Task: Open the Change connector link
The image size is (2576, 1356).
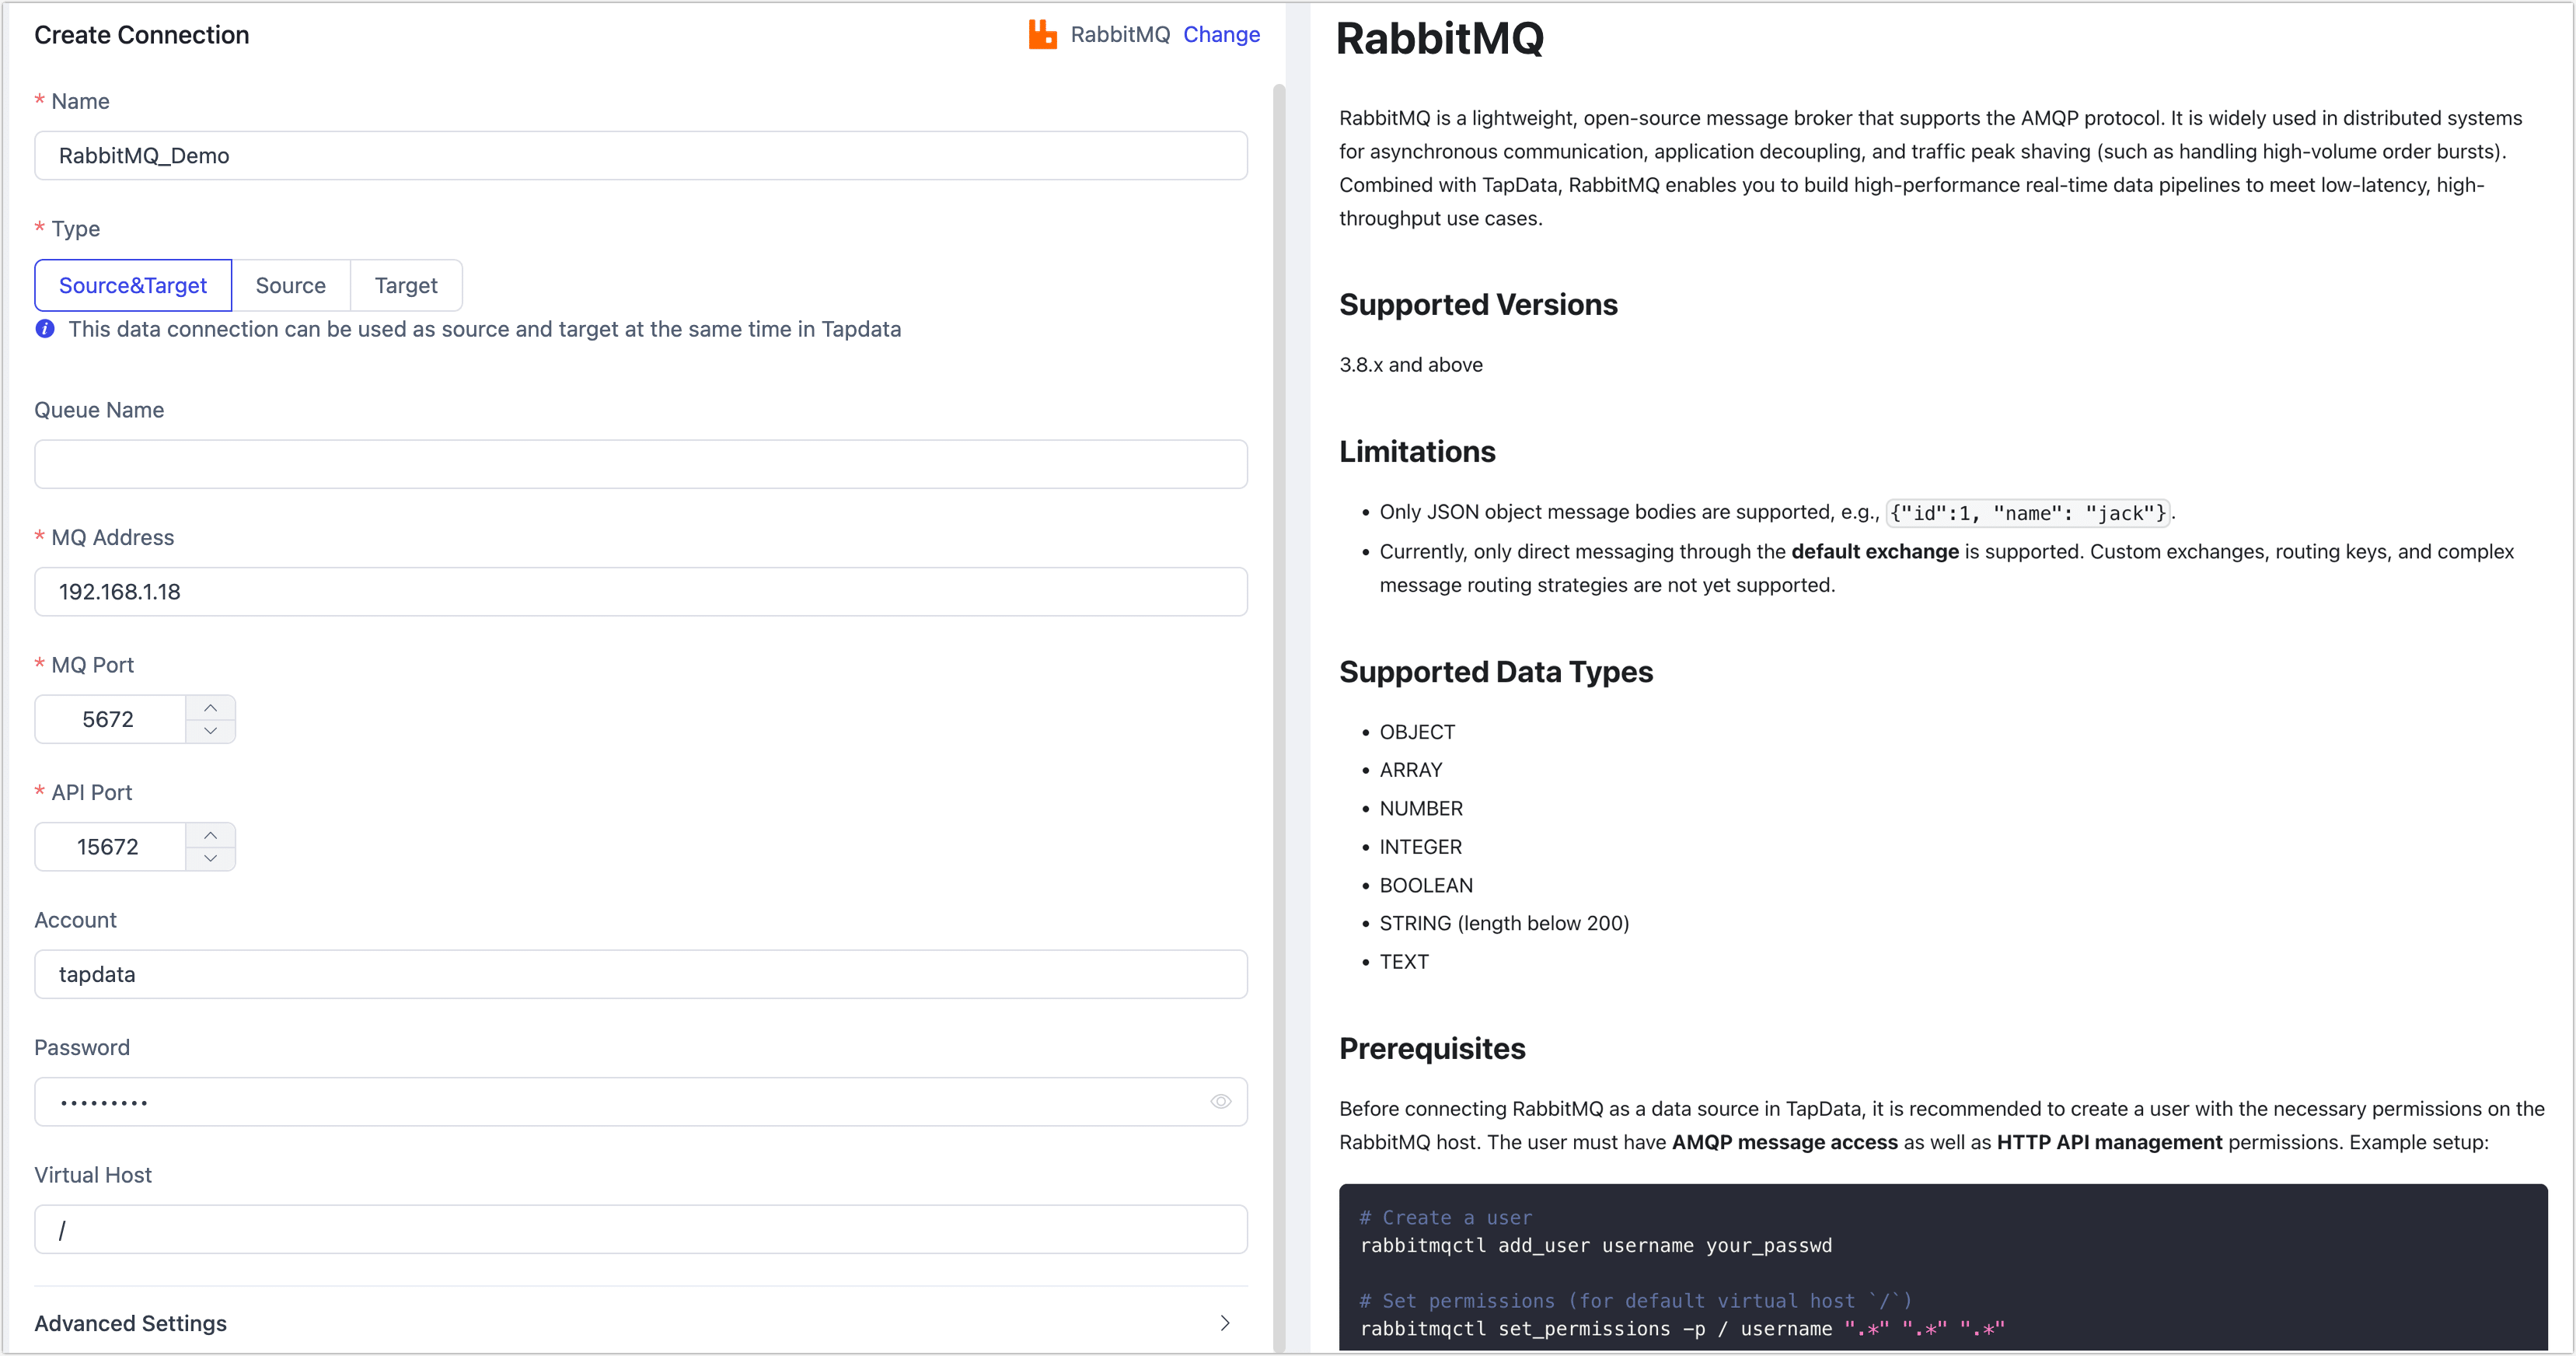Action: 1221,34
